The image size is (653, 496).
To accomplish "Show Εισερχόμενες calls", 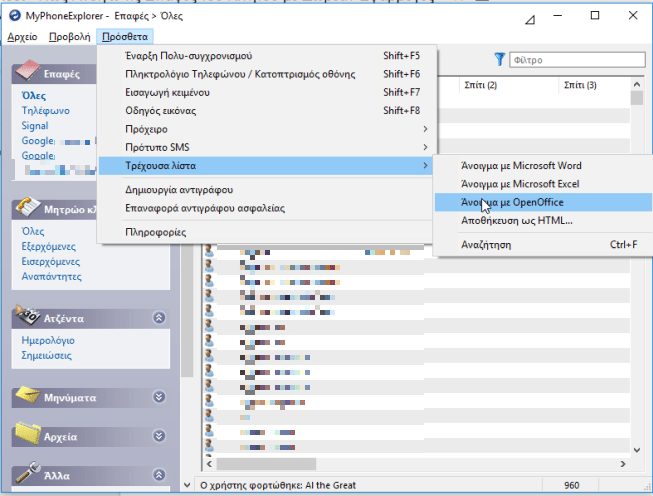I will tap(51, 262).
